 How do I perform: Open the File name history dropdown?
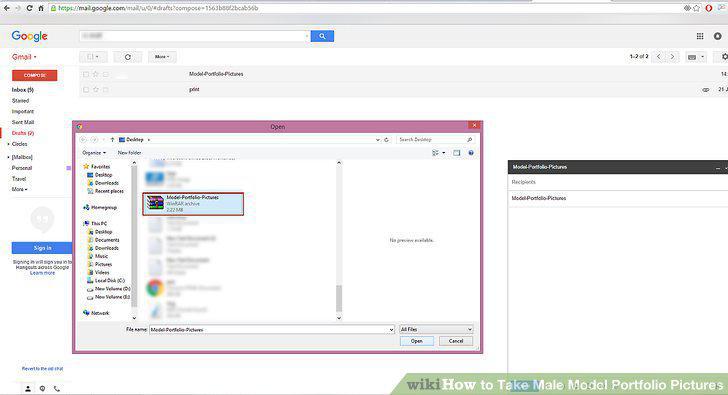point(391,329)
